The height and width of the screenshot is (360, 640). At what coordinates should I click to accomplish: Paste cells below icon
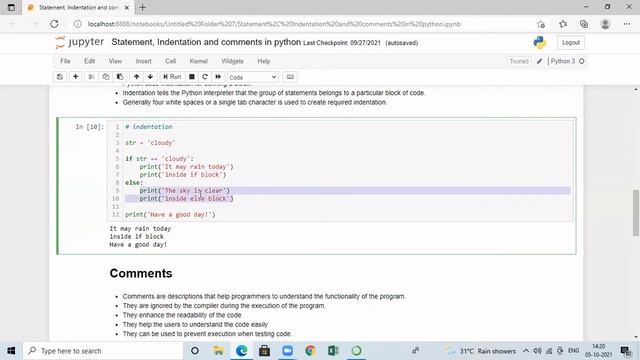coord(120,77)
